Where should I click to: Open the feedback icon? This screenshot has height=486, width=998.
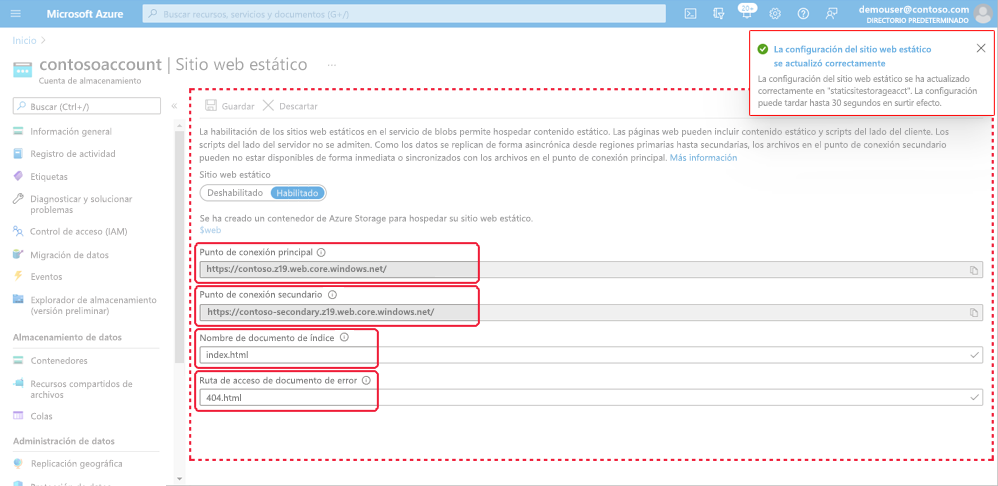(x=831, y=13)
